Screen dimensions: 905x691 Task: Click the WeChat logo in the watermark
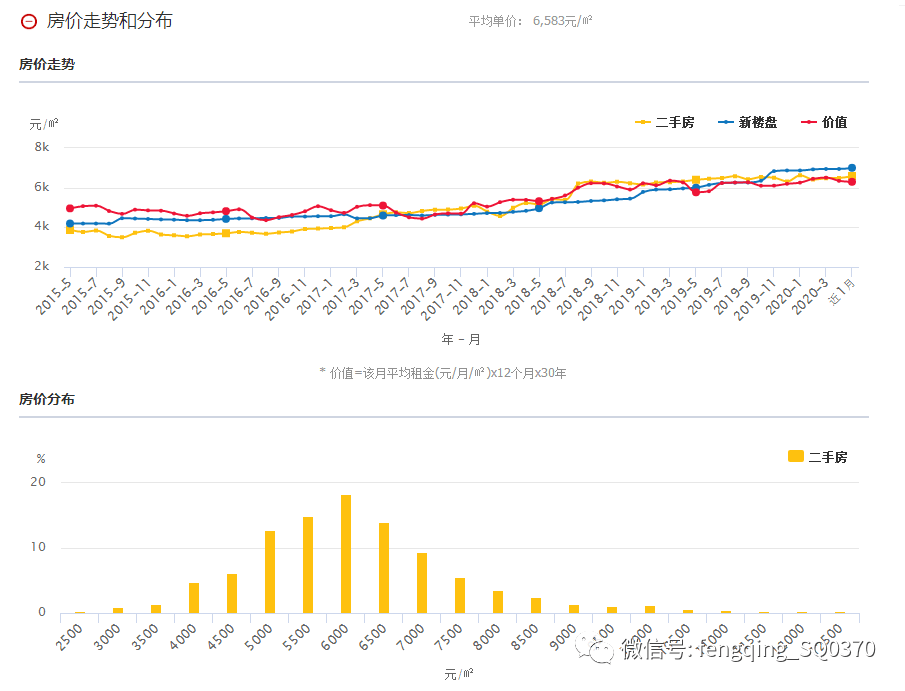point(603,651)
